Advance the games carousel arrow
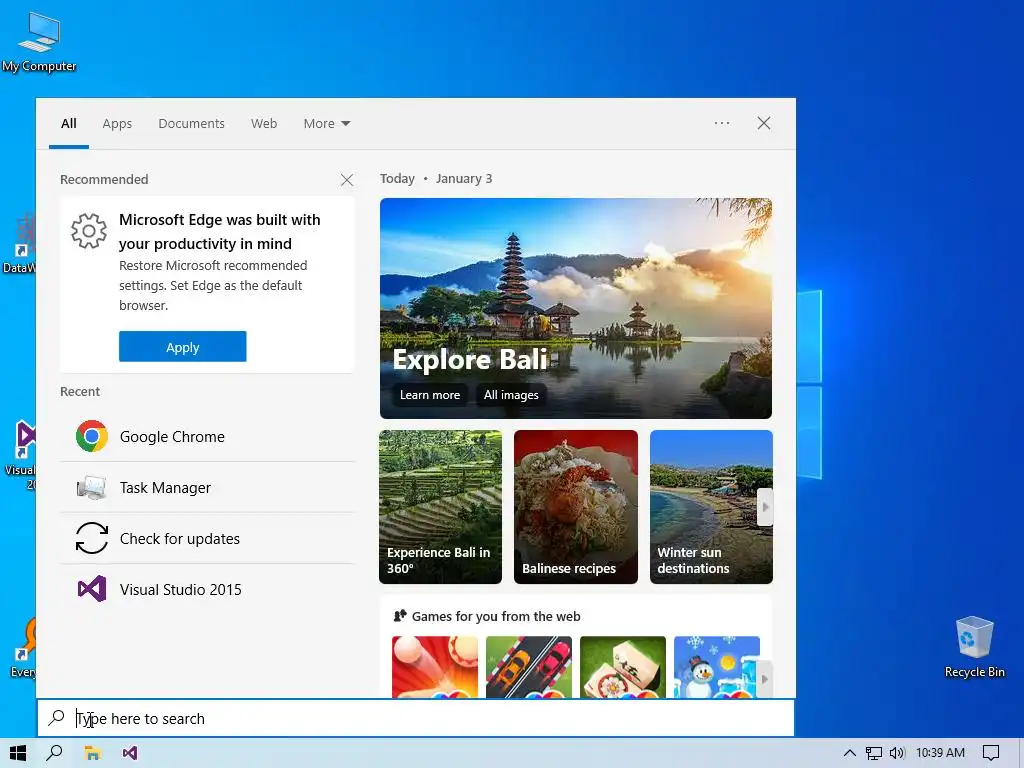The height and width of the screenshot is (768, 1024). click(765, 679)
